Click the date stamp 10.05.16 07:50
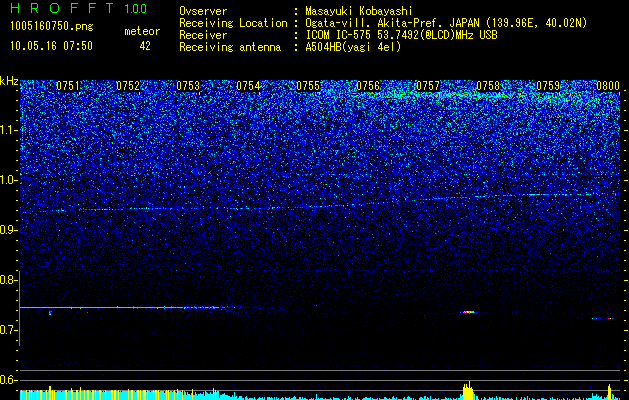The image size is (629, 400). click(x=51, y=46)
